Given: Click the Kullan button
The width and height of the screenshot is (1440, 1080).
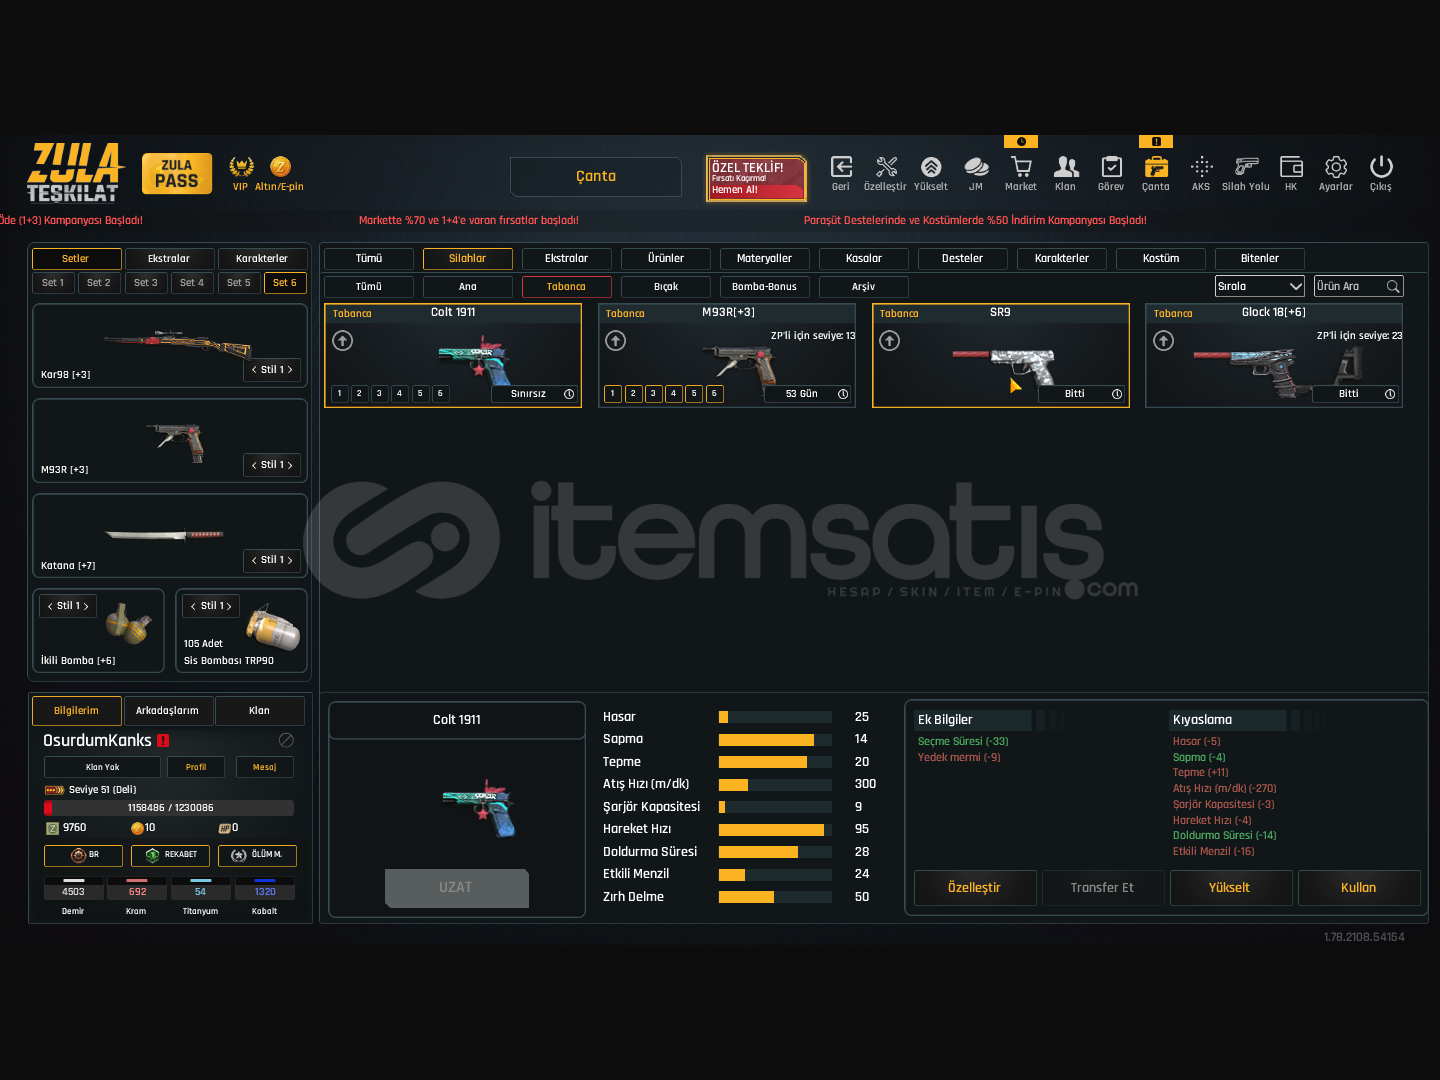Looking at the screenshot, I should [1359, 888].
